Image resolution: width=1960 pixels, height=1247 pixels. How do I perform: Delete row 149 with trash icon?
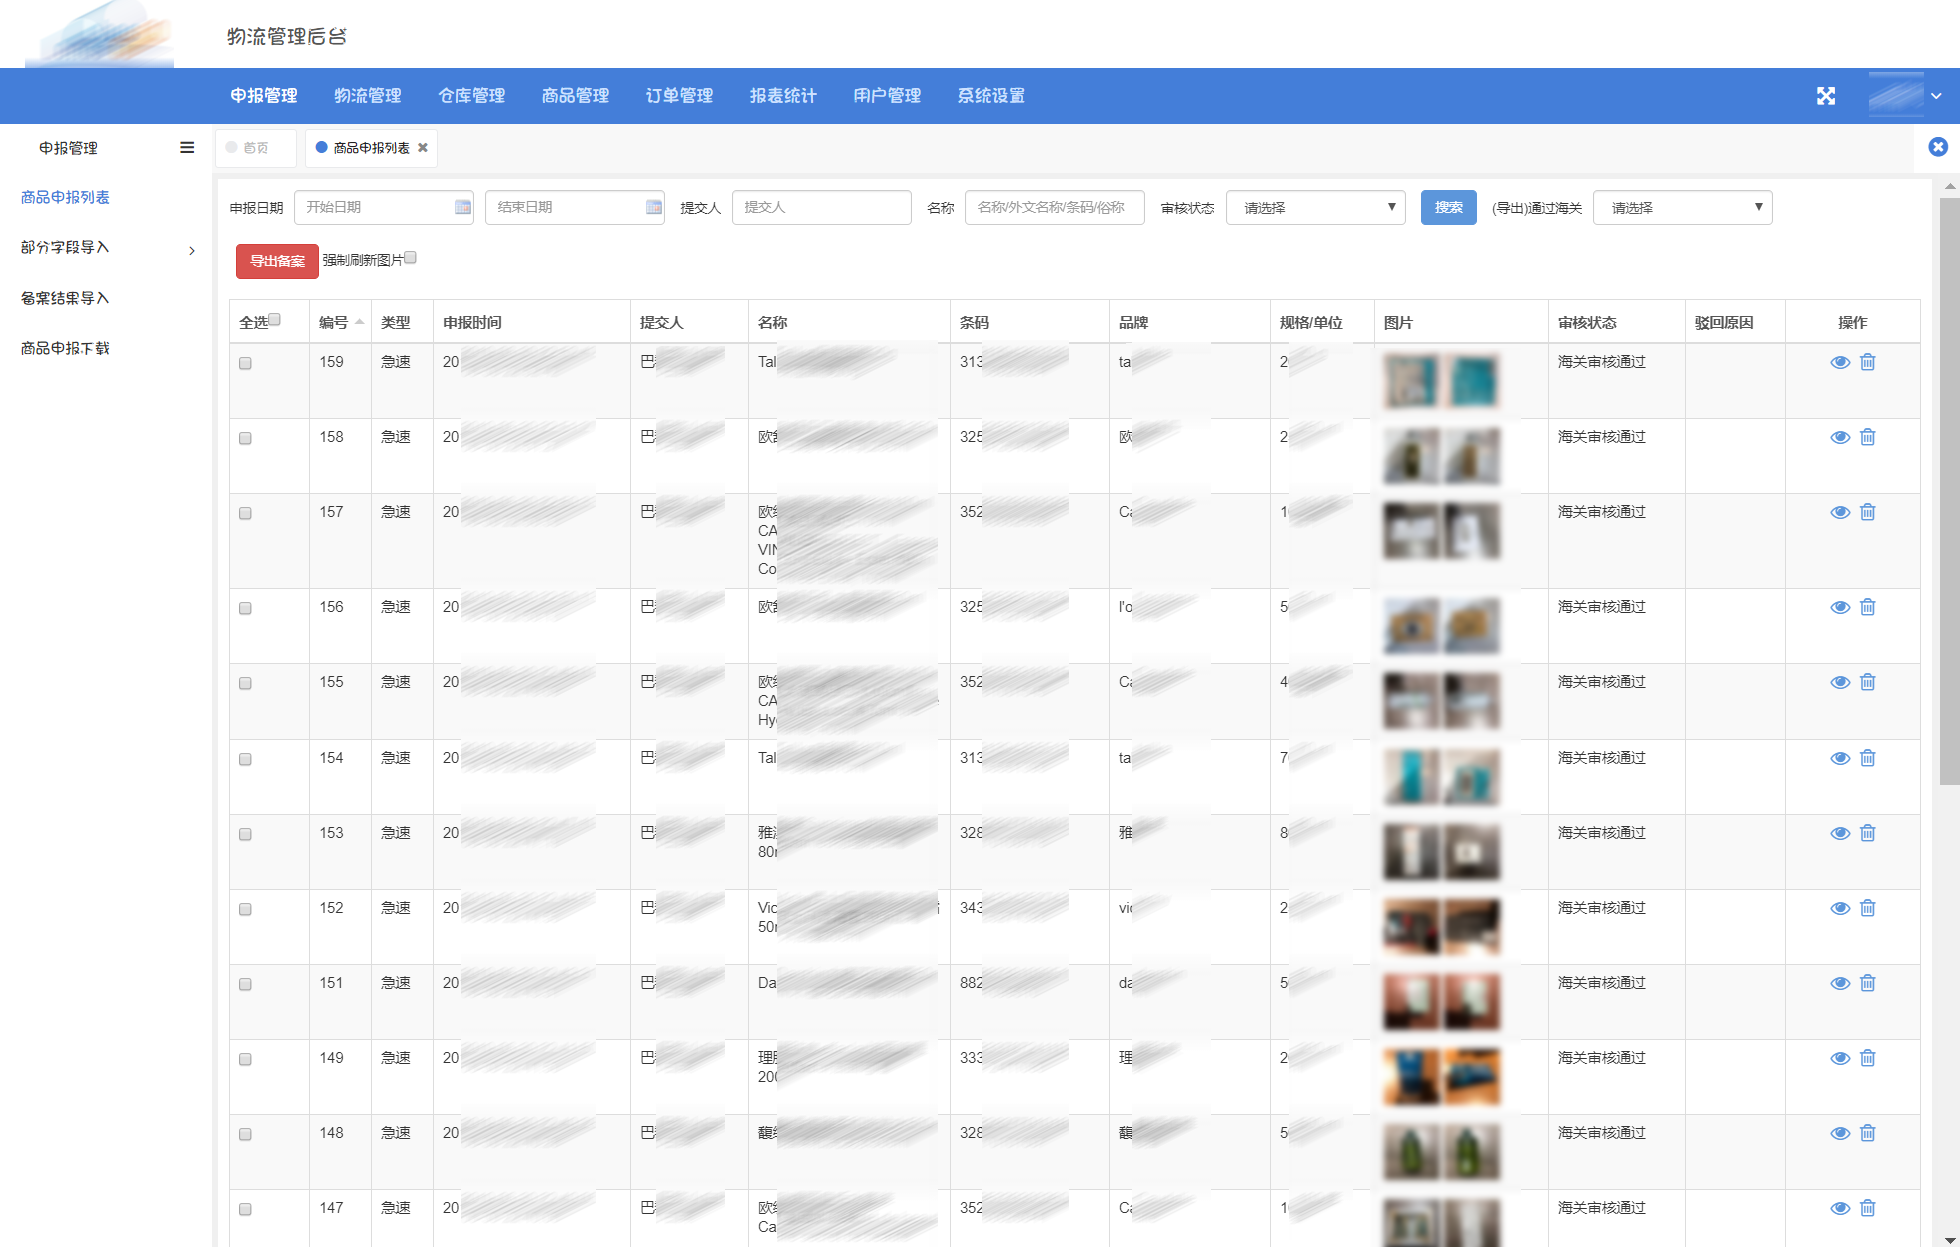[1867, 1058]
